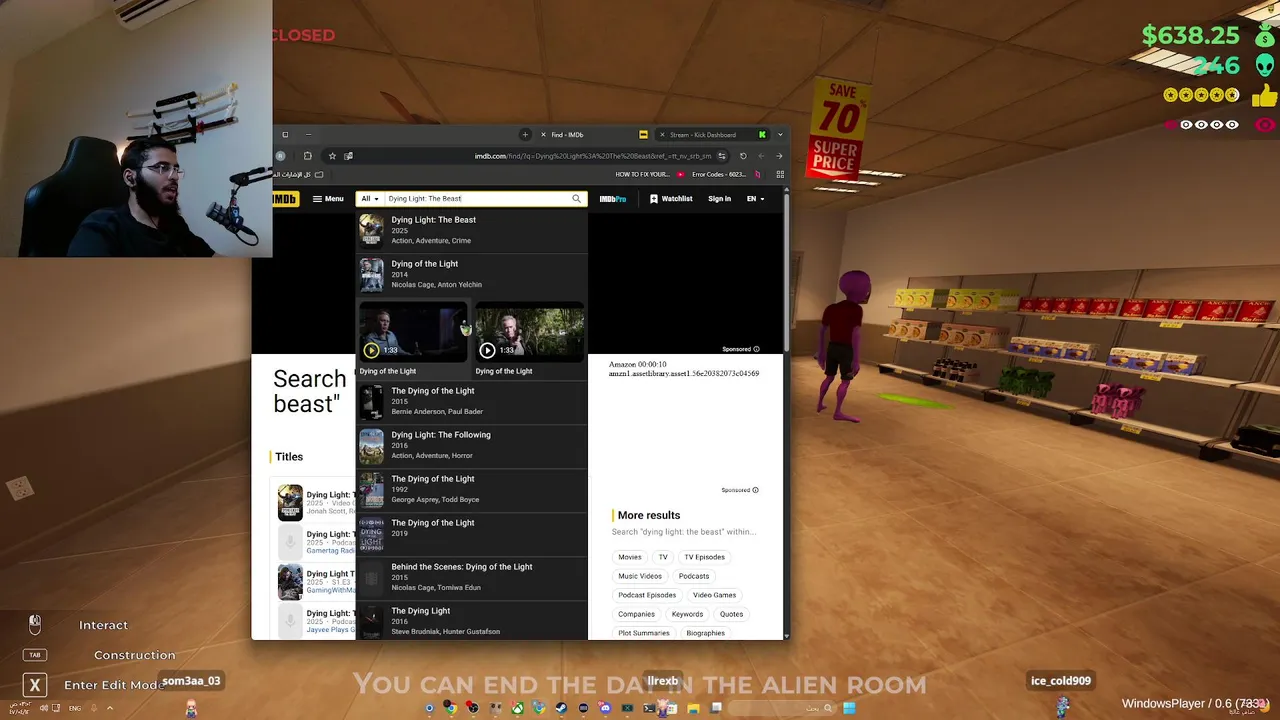
Task: Open the Windows Start button
Action: coord(849,708)
